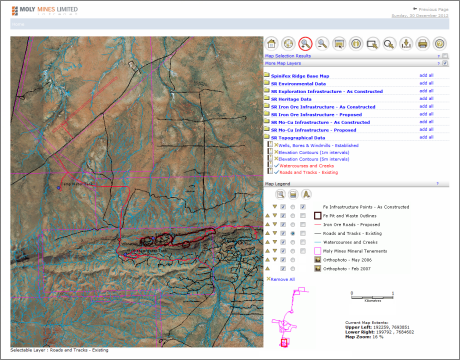Expand the SR Environmental Data folder
The image size is (460, 360).
[x=267, y=83]
